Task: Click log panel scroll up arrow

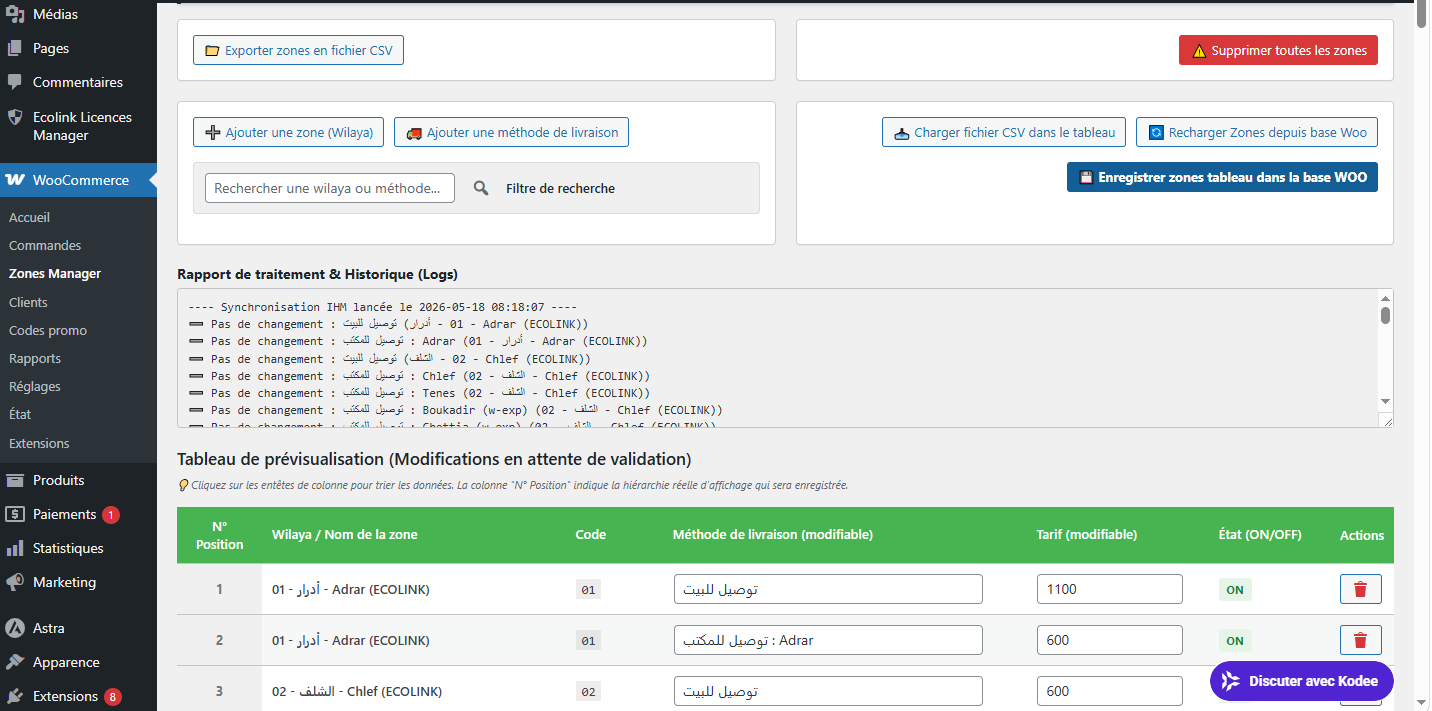Action: click(x=1385, y=298)
